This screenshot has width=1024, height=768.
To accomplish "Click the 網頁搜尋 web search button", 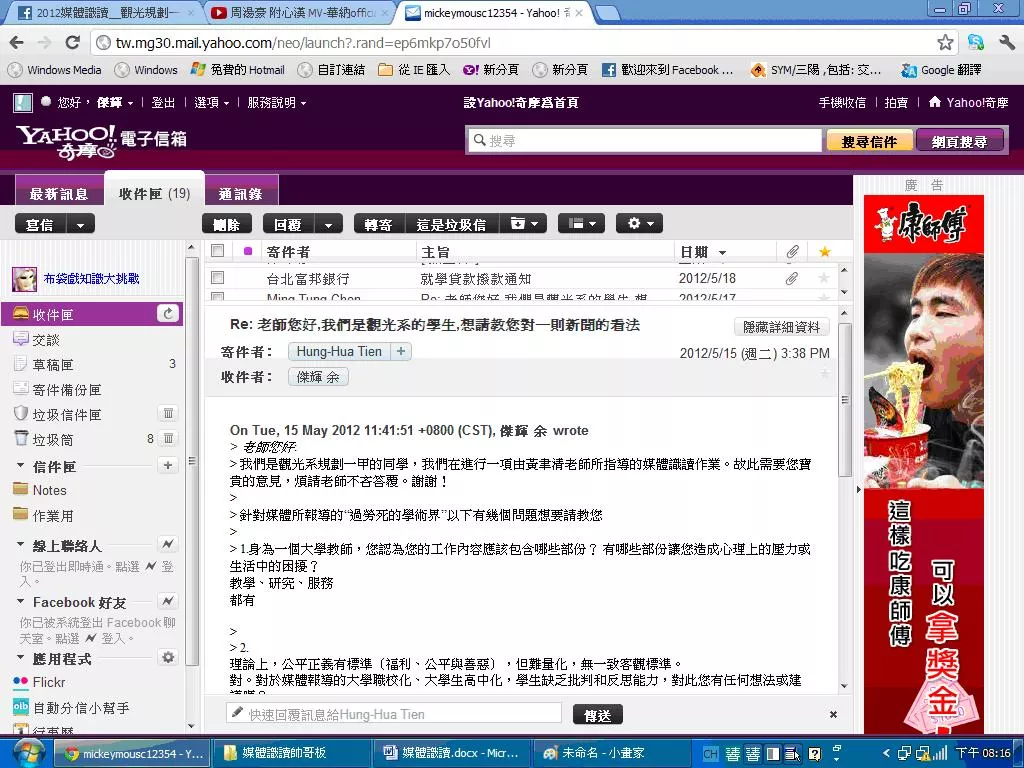I will [x=959, y=141].
